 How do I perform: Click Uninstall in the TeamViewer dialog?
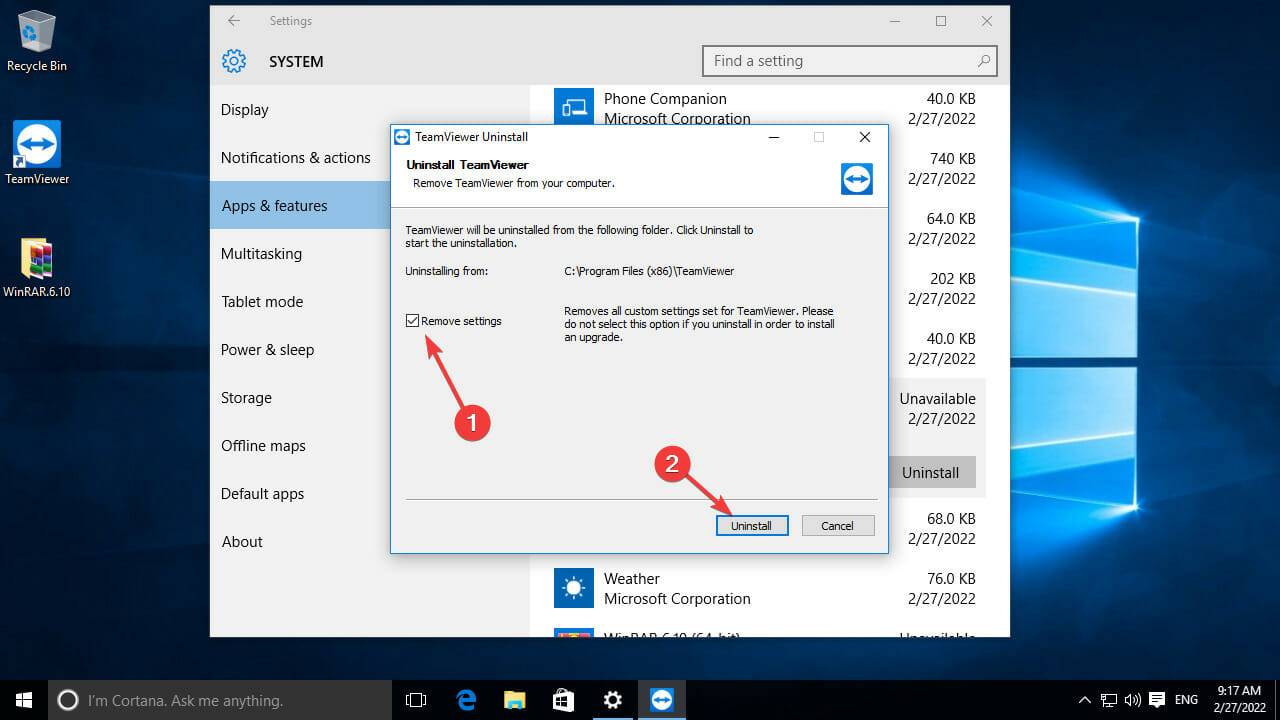752,525
